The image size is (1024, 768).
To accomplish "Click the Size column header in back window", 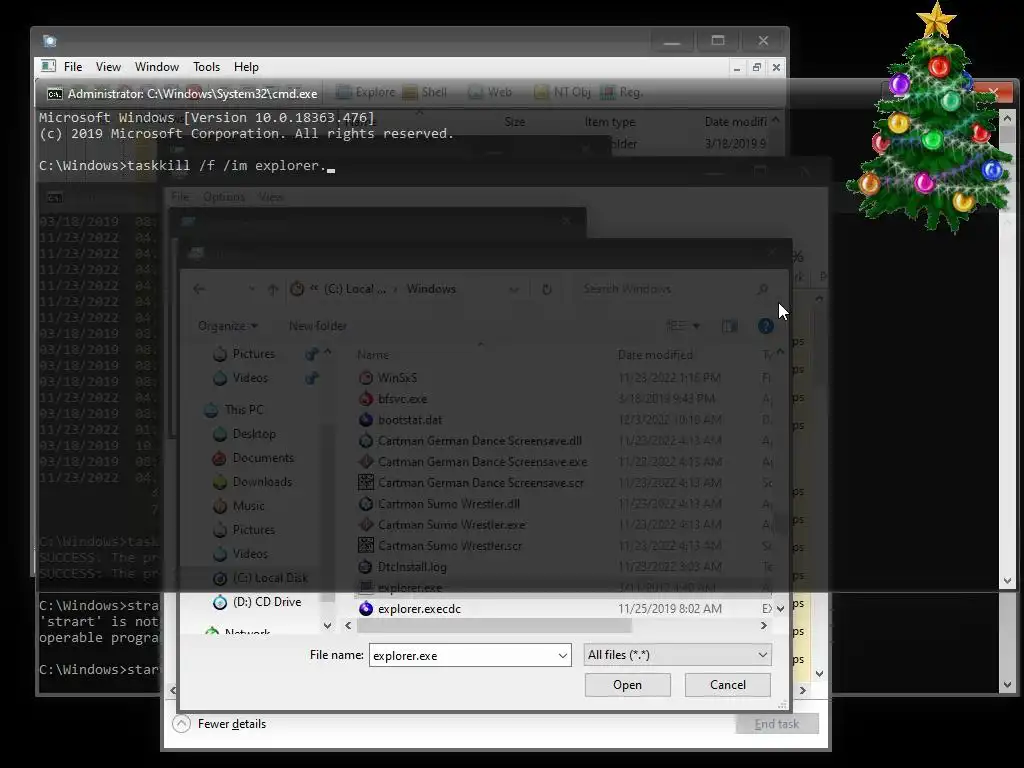I will click(x=515, y=121).
